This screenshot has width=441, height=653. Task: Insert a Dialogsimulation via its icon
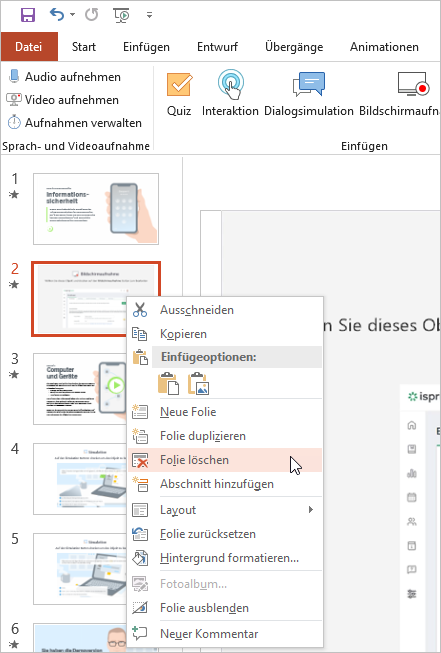pyautogui.click(x=309, y=84)
